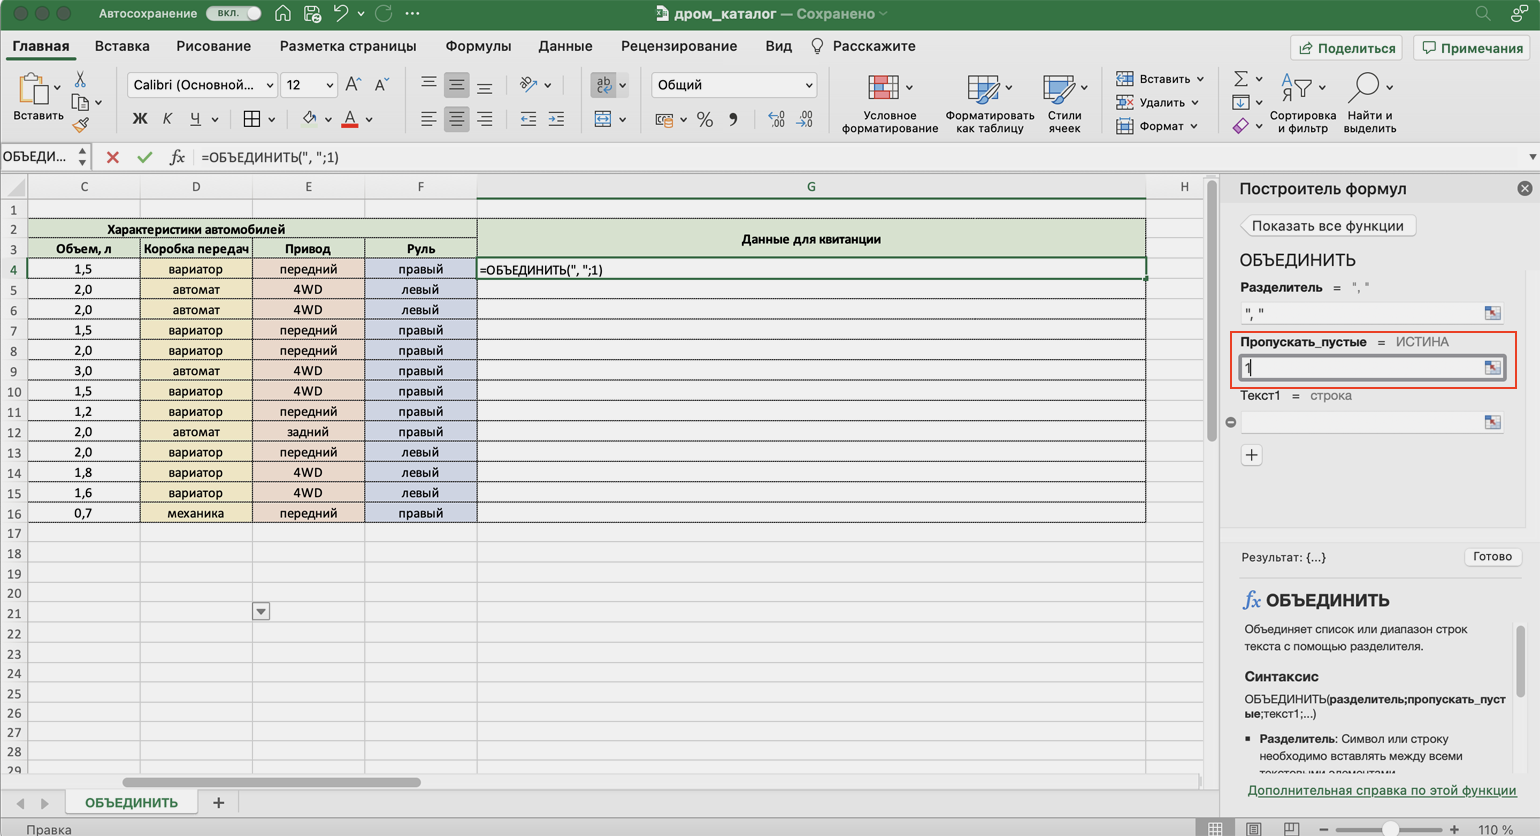Switch to the Данные ribbon tab
This screenshot has width=1540, height=836.
click(x=565, y=46)
